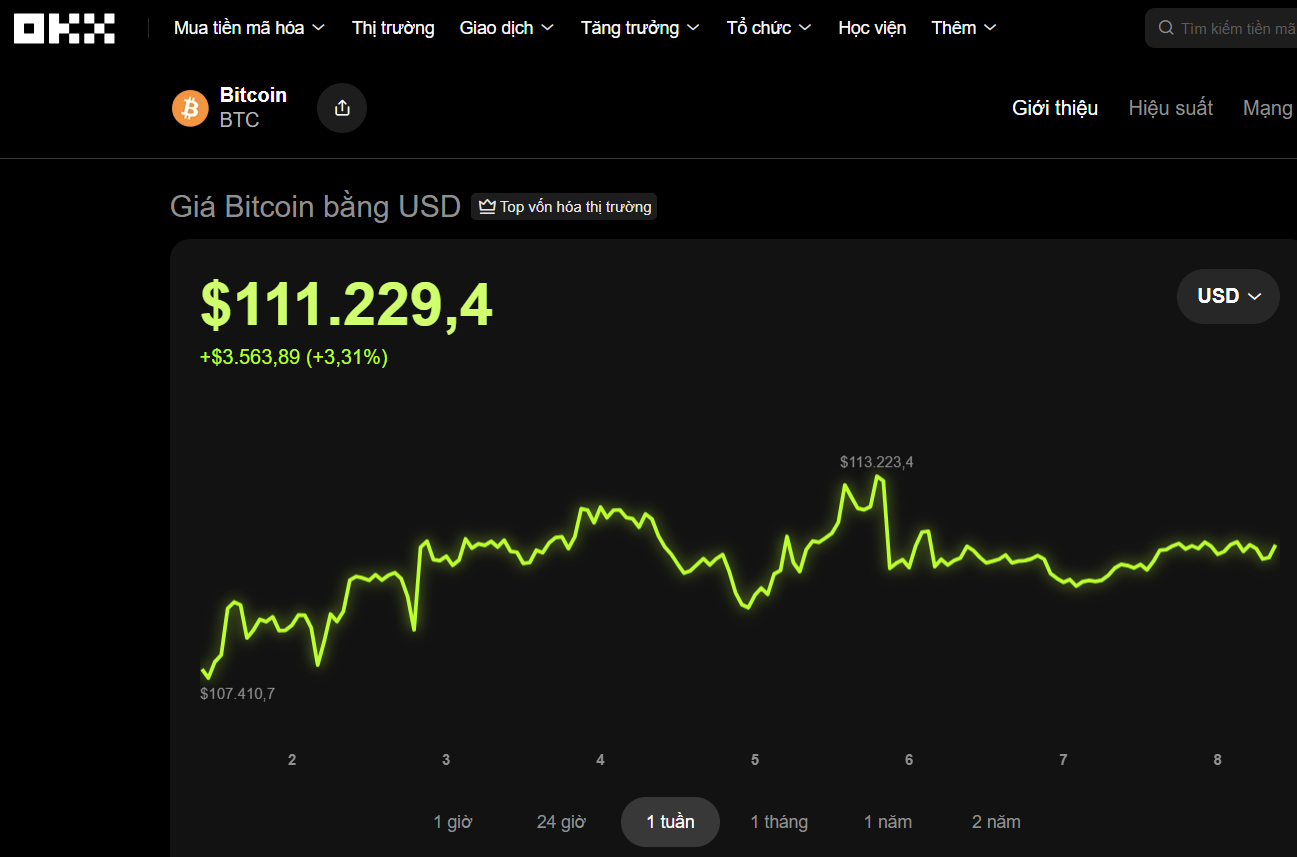Click the $113.223,4 peak on the chart
The height and width of the screenshot is (857, 1297).
click(878, 477)
